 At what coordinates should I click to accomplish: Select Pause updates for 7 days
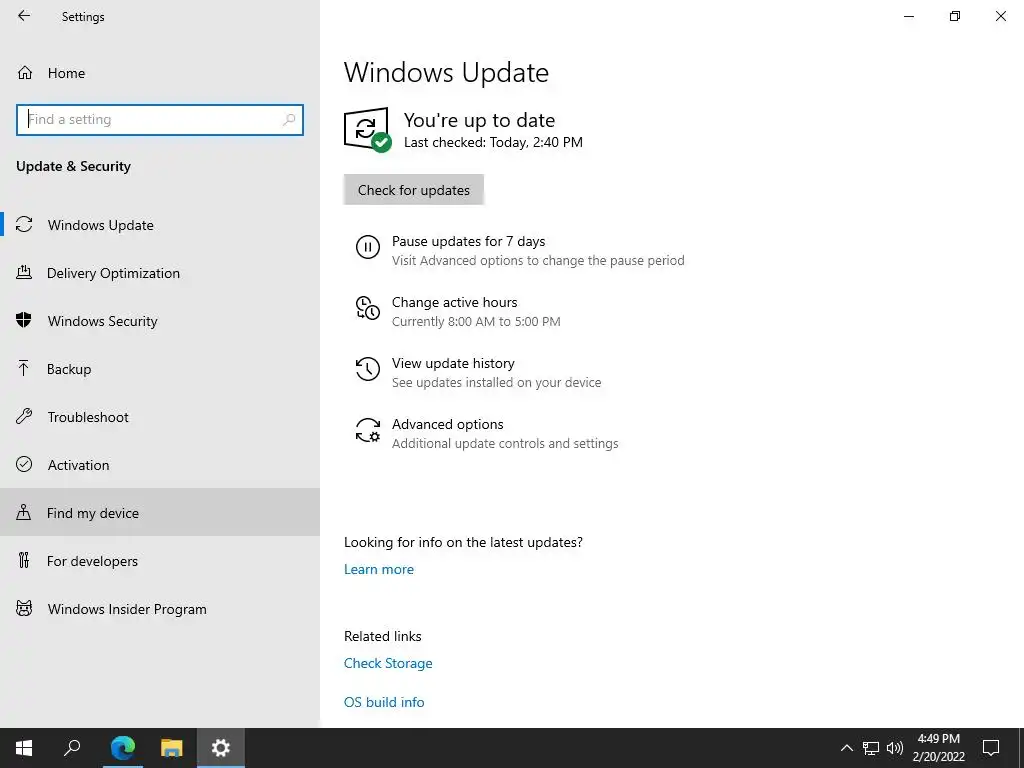click(x=520, y=250)
